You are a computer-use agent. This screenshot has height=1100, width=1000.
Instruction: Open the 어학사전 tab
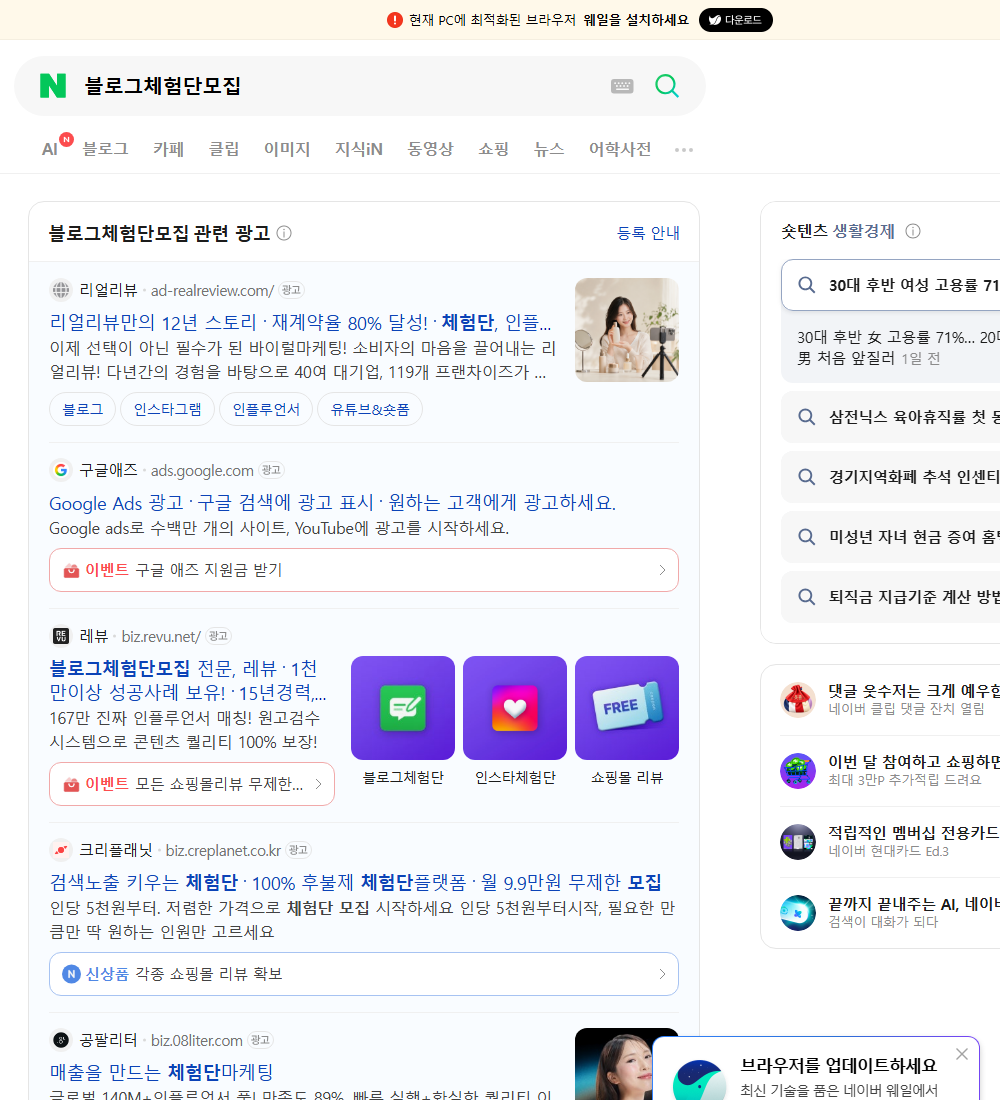tap(620, 149)
